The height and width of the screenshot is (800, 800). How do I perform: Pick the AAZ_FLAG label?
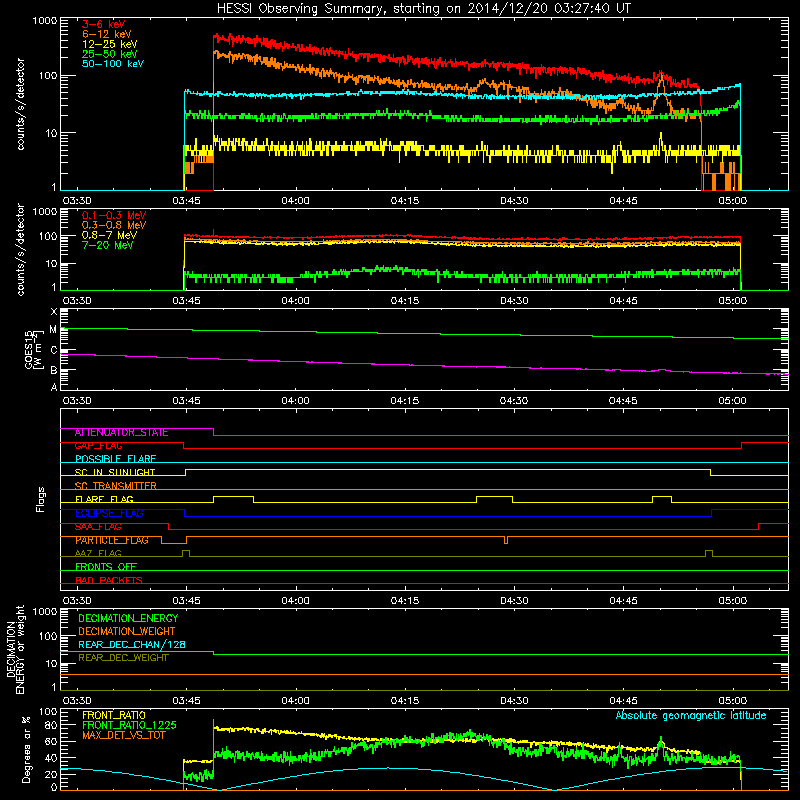98,553
